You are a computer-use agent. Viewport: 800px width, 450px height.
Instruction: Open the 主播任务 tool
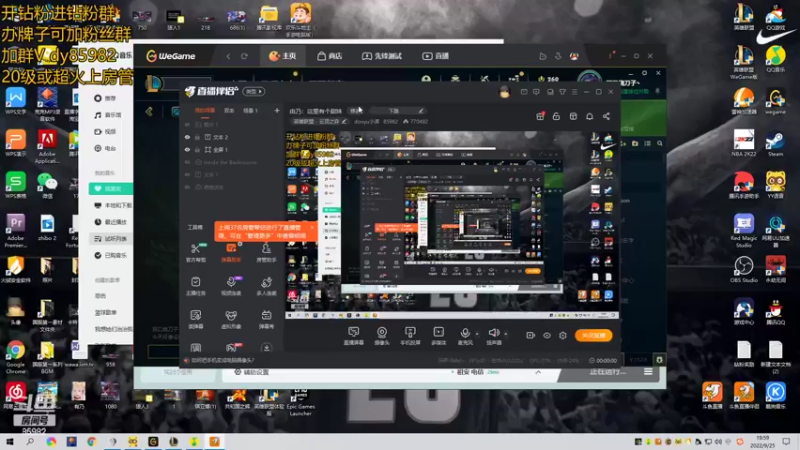coord(195,286)
